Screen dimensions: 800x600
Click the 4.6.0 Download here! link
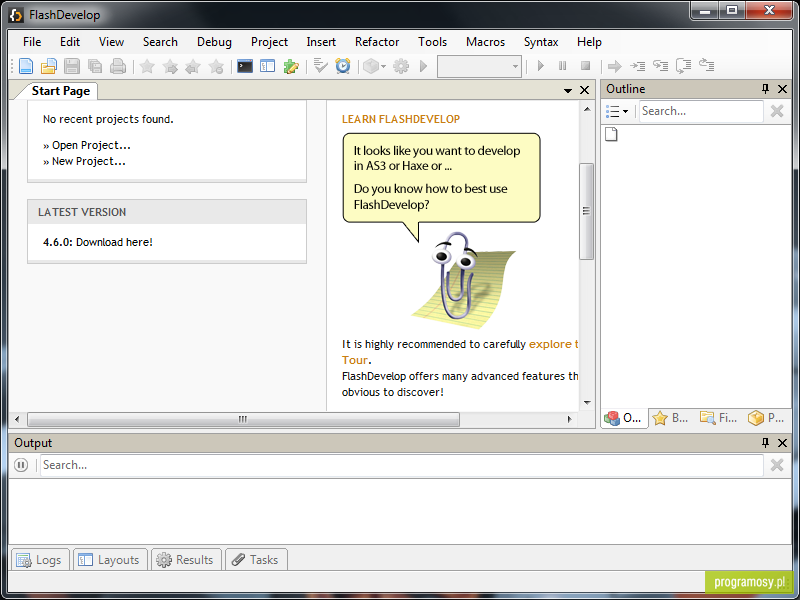click(x=97, y=242)
